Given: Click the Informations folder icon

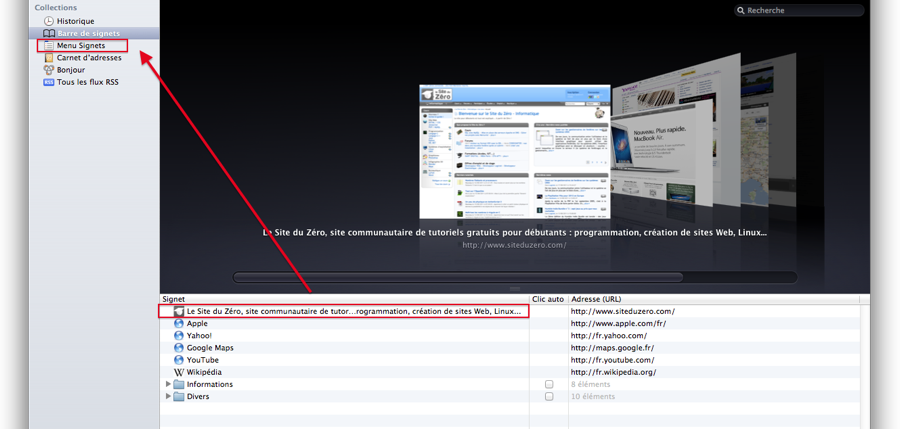Looking at the screenshot, I should point(179,384).
